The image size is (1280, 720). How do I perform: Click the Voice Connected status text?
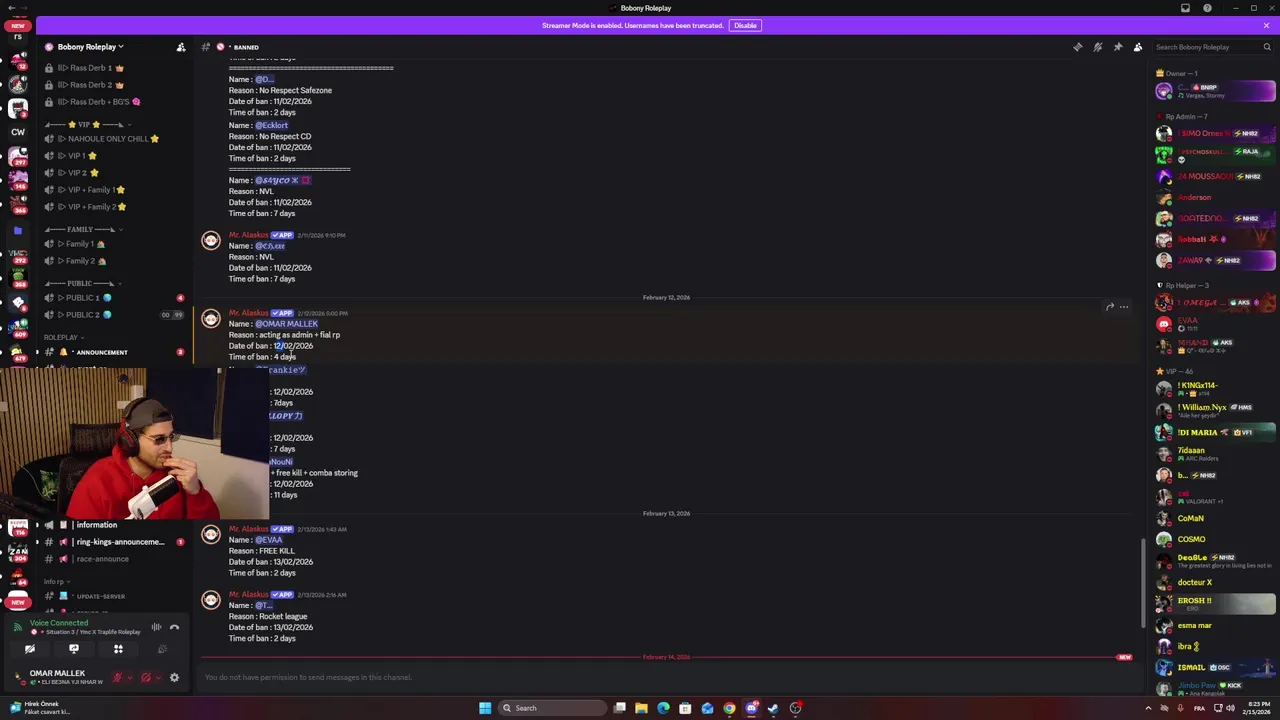[59, 623]
